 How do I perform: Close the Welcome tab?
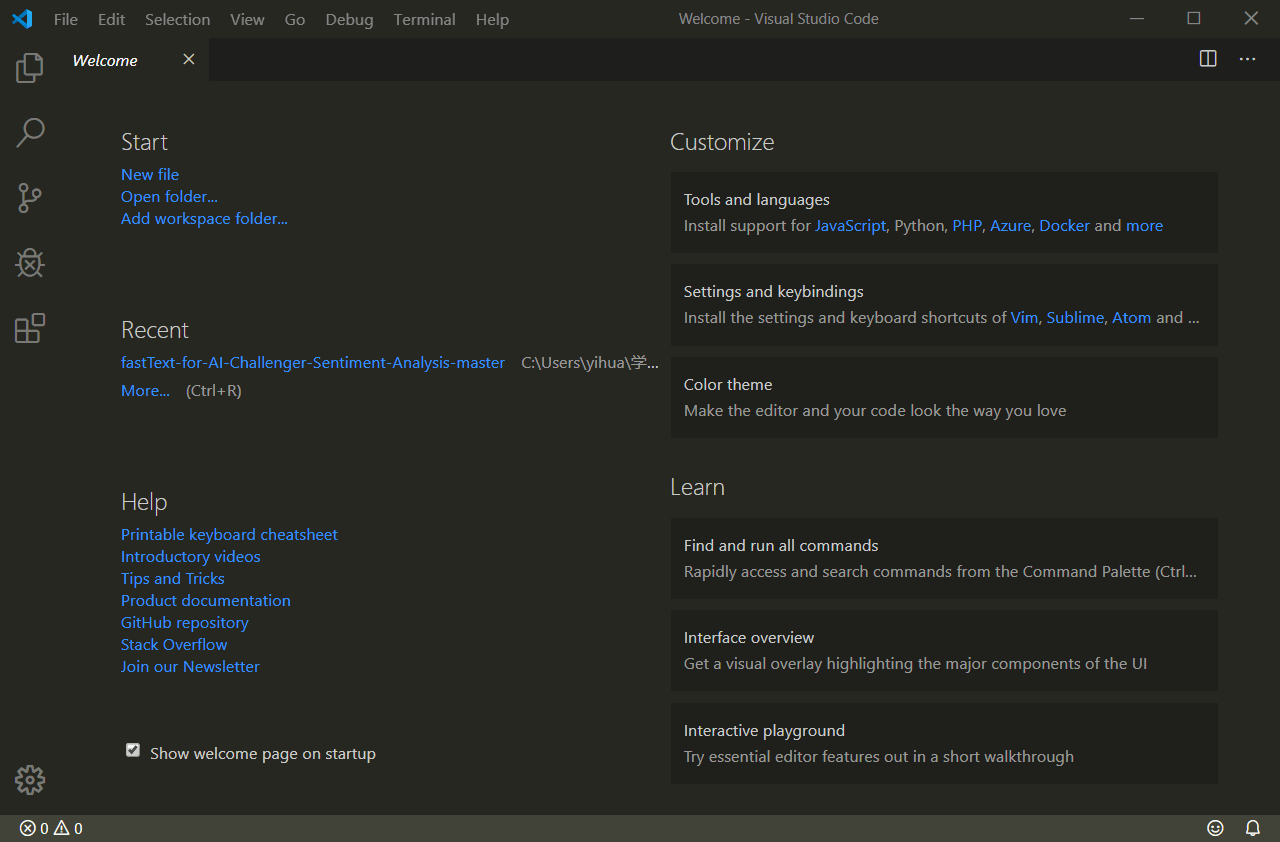click(188, 60)
